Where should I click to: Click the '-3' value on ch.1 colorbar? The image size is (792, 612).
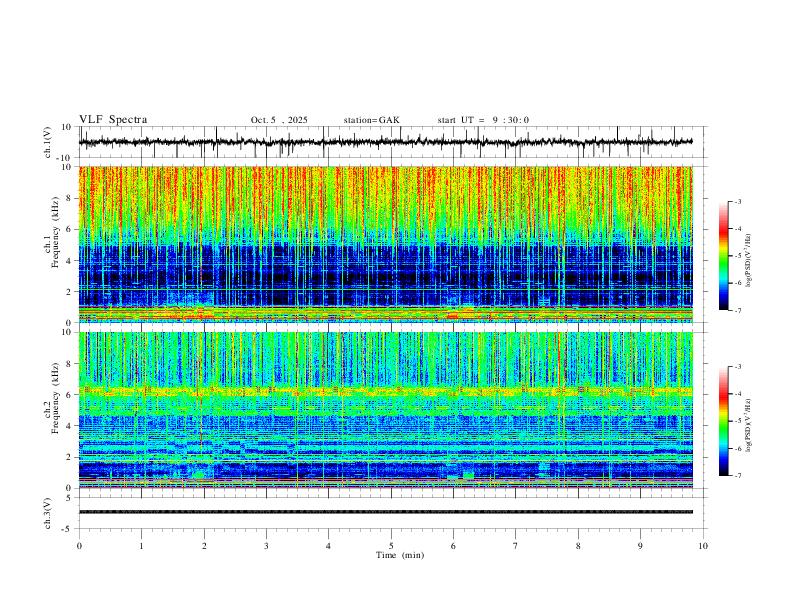pyautogui.click(x=738, y=201)
